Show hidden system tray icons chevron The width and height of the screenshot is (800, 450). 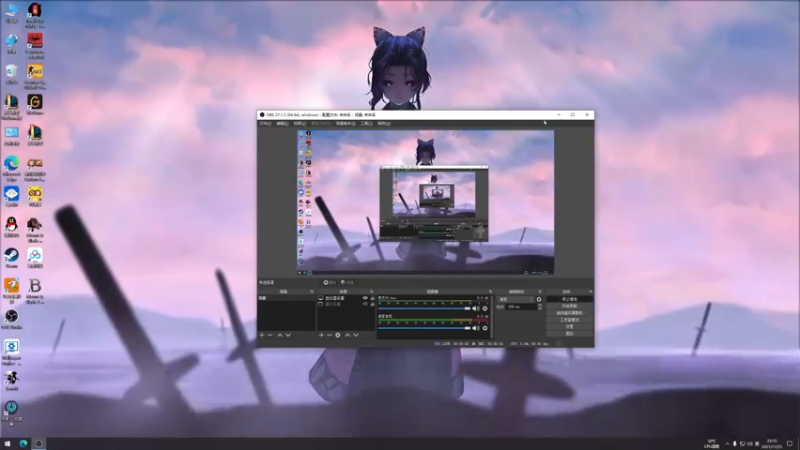pos(728,444)
